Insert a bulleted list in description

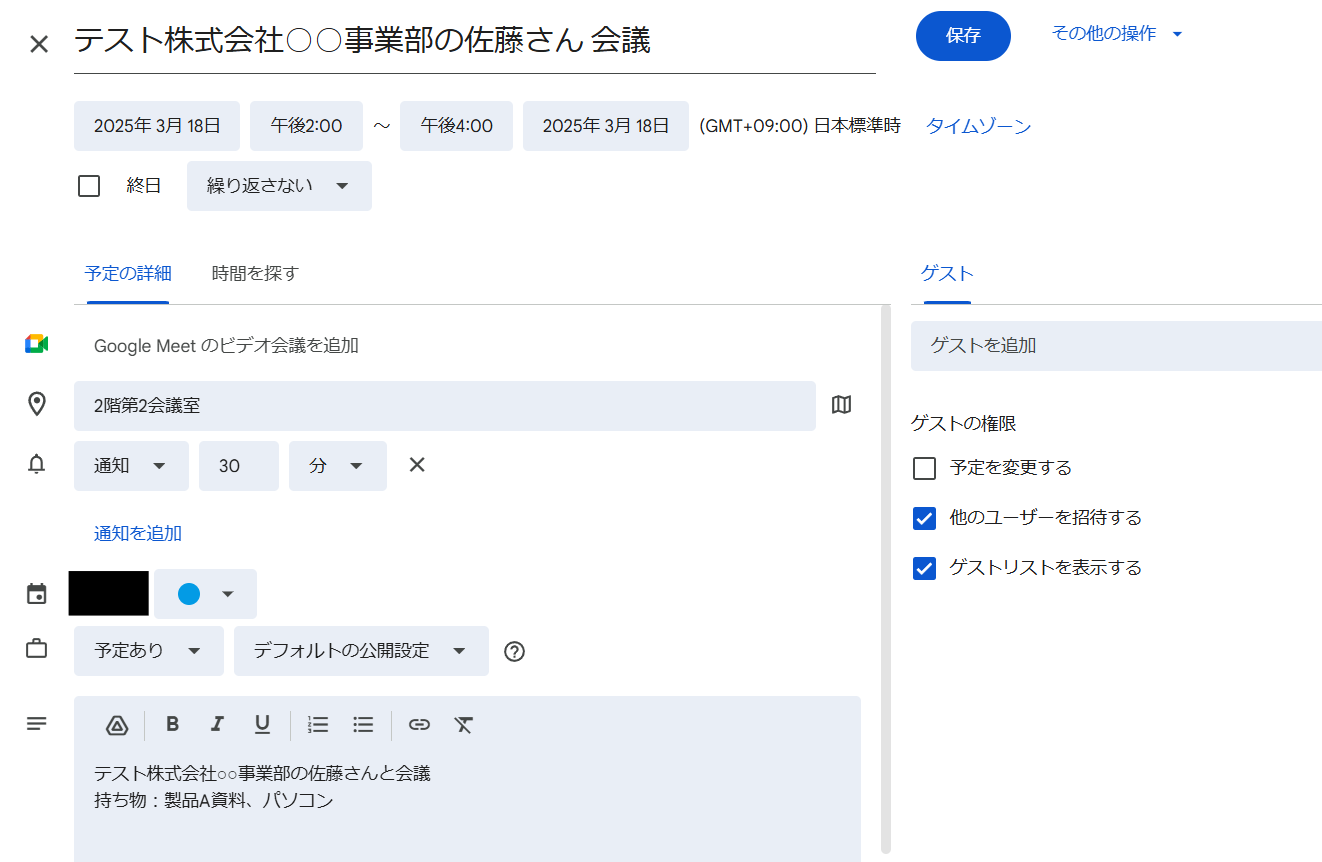pos(363,725)
